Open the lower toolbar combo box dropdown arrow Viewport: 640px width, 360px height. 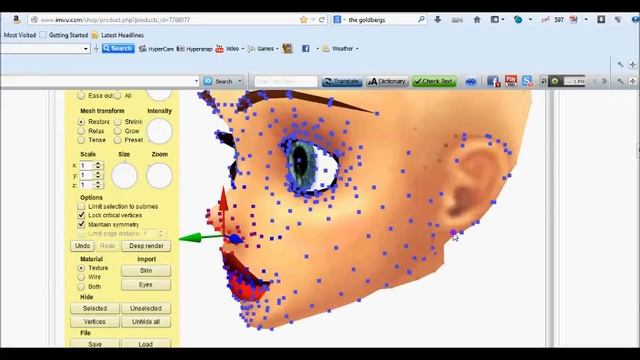click(x=196, y=81)
